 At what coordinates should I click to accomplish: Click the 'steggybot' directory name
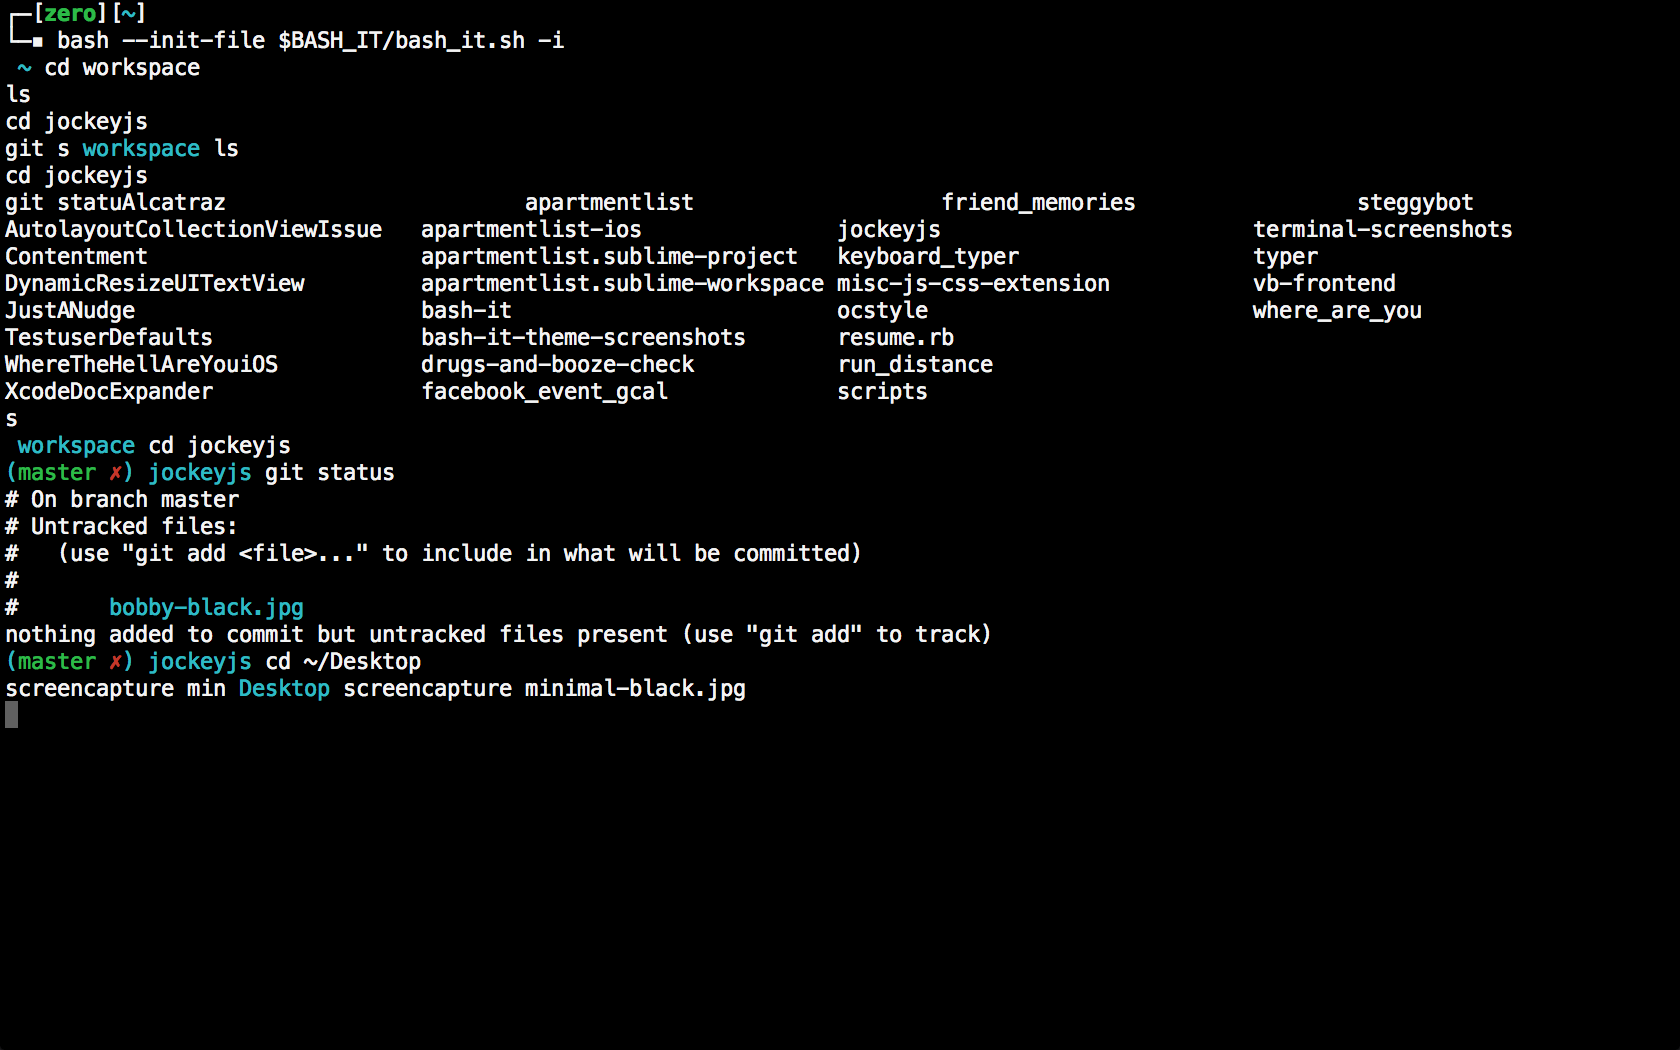click(x=1414, y=202)
